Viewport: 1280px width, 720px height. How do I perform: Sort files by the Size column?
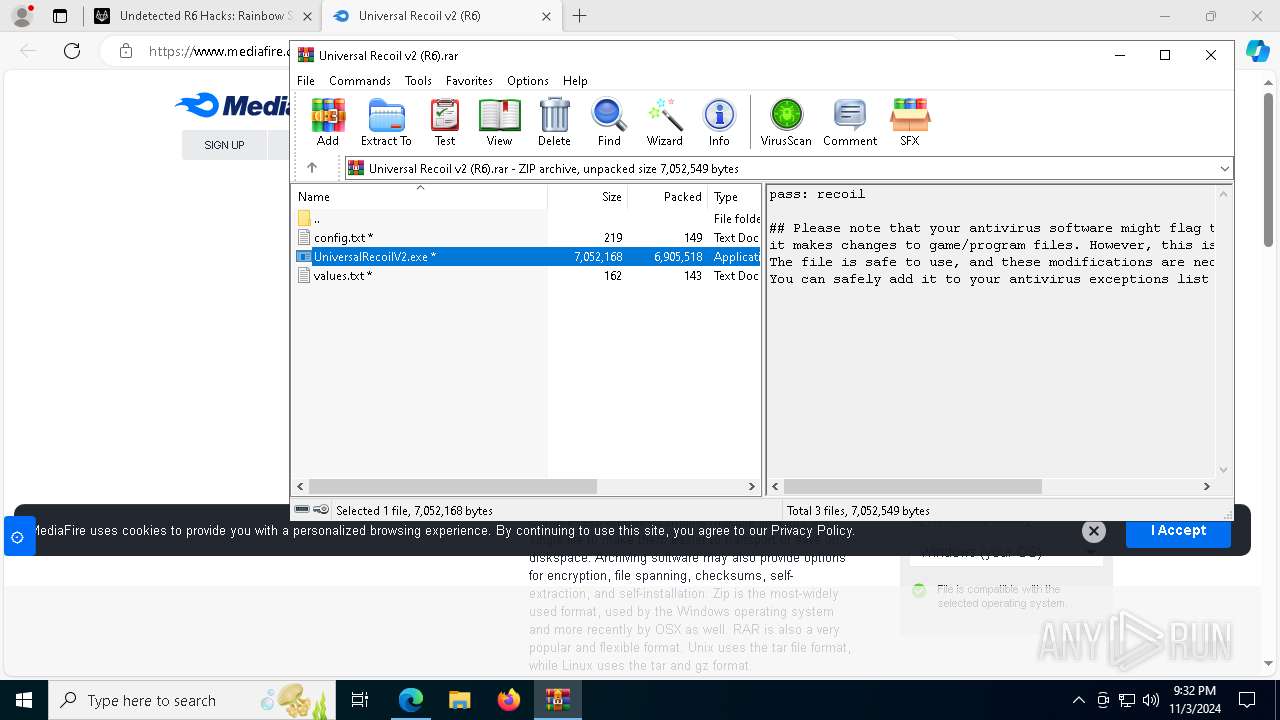tap(588, 197)
